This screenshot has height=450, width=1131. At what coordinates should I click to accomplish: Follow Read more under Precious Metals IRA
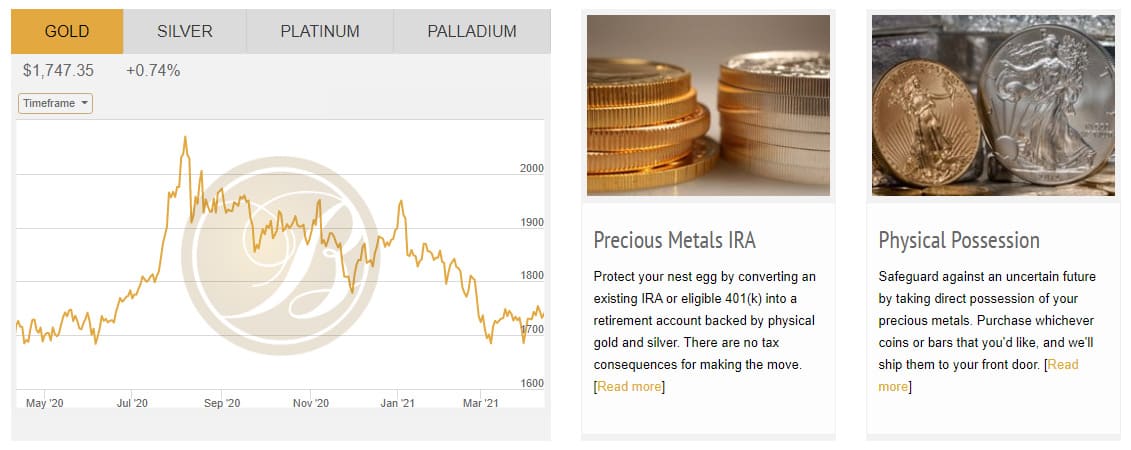coord(629,387)
